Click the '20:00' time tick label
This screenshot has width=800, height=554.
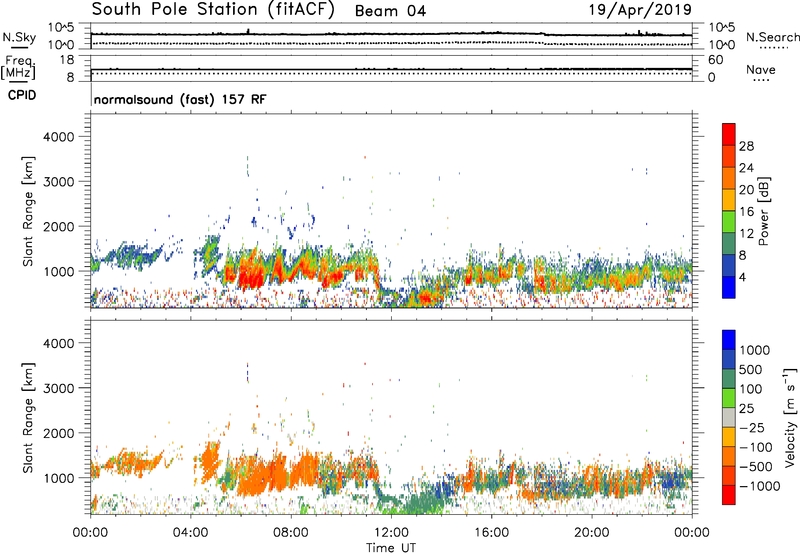591,533
